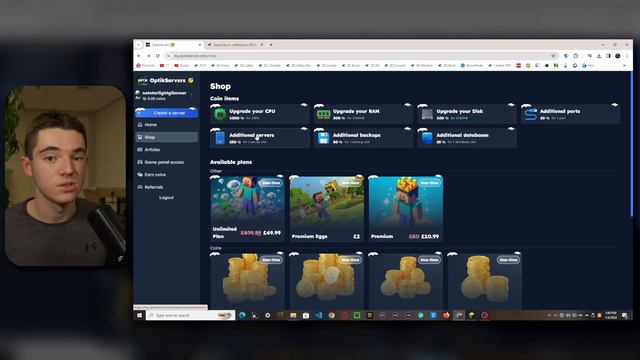Image resolution: width=640 pixels, height=360 pixels.
Task: Open Articles in the sidebar
Action: click(167, 149)
